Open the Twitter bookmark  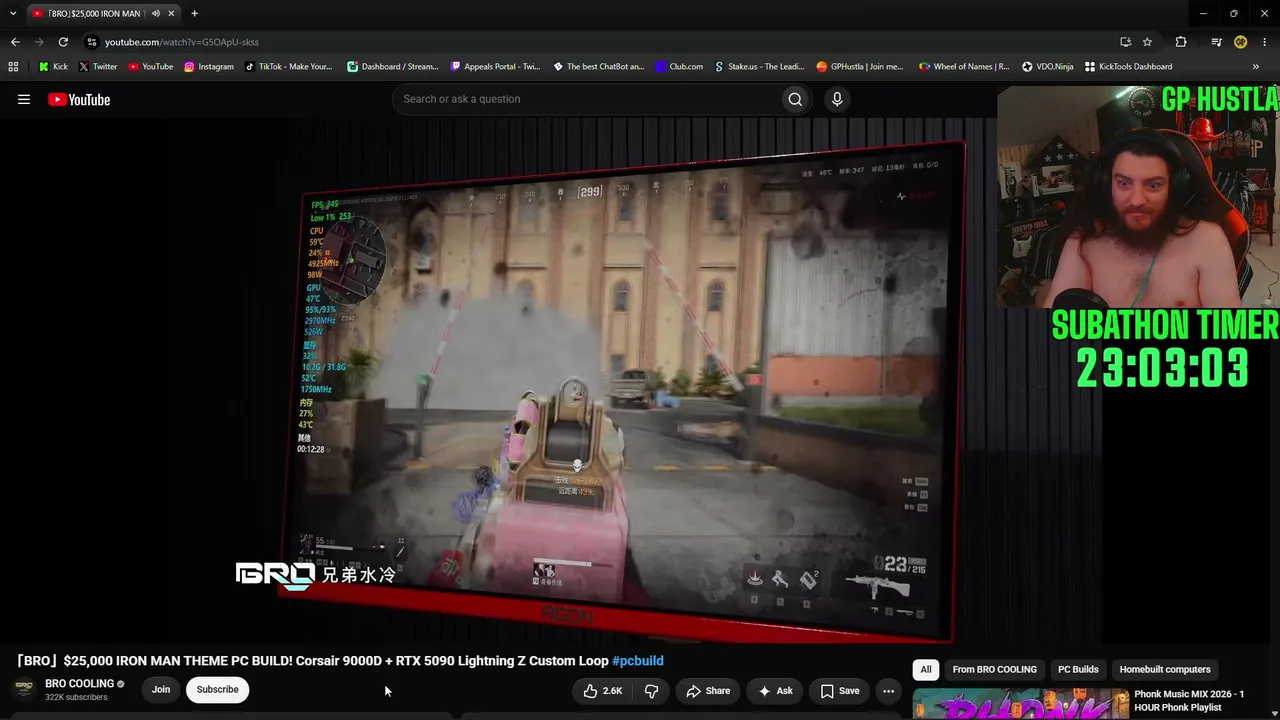pyautogui.click(x=97, y=67)
